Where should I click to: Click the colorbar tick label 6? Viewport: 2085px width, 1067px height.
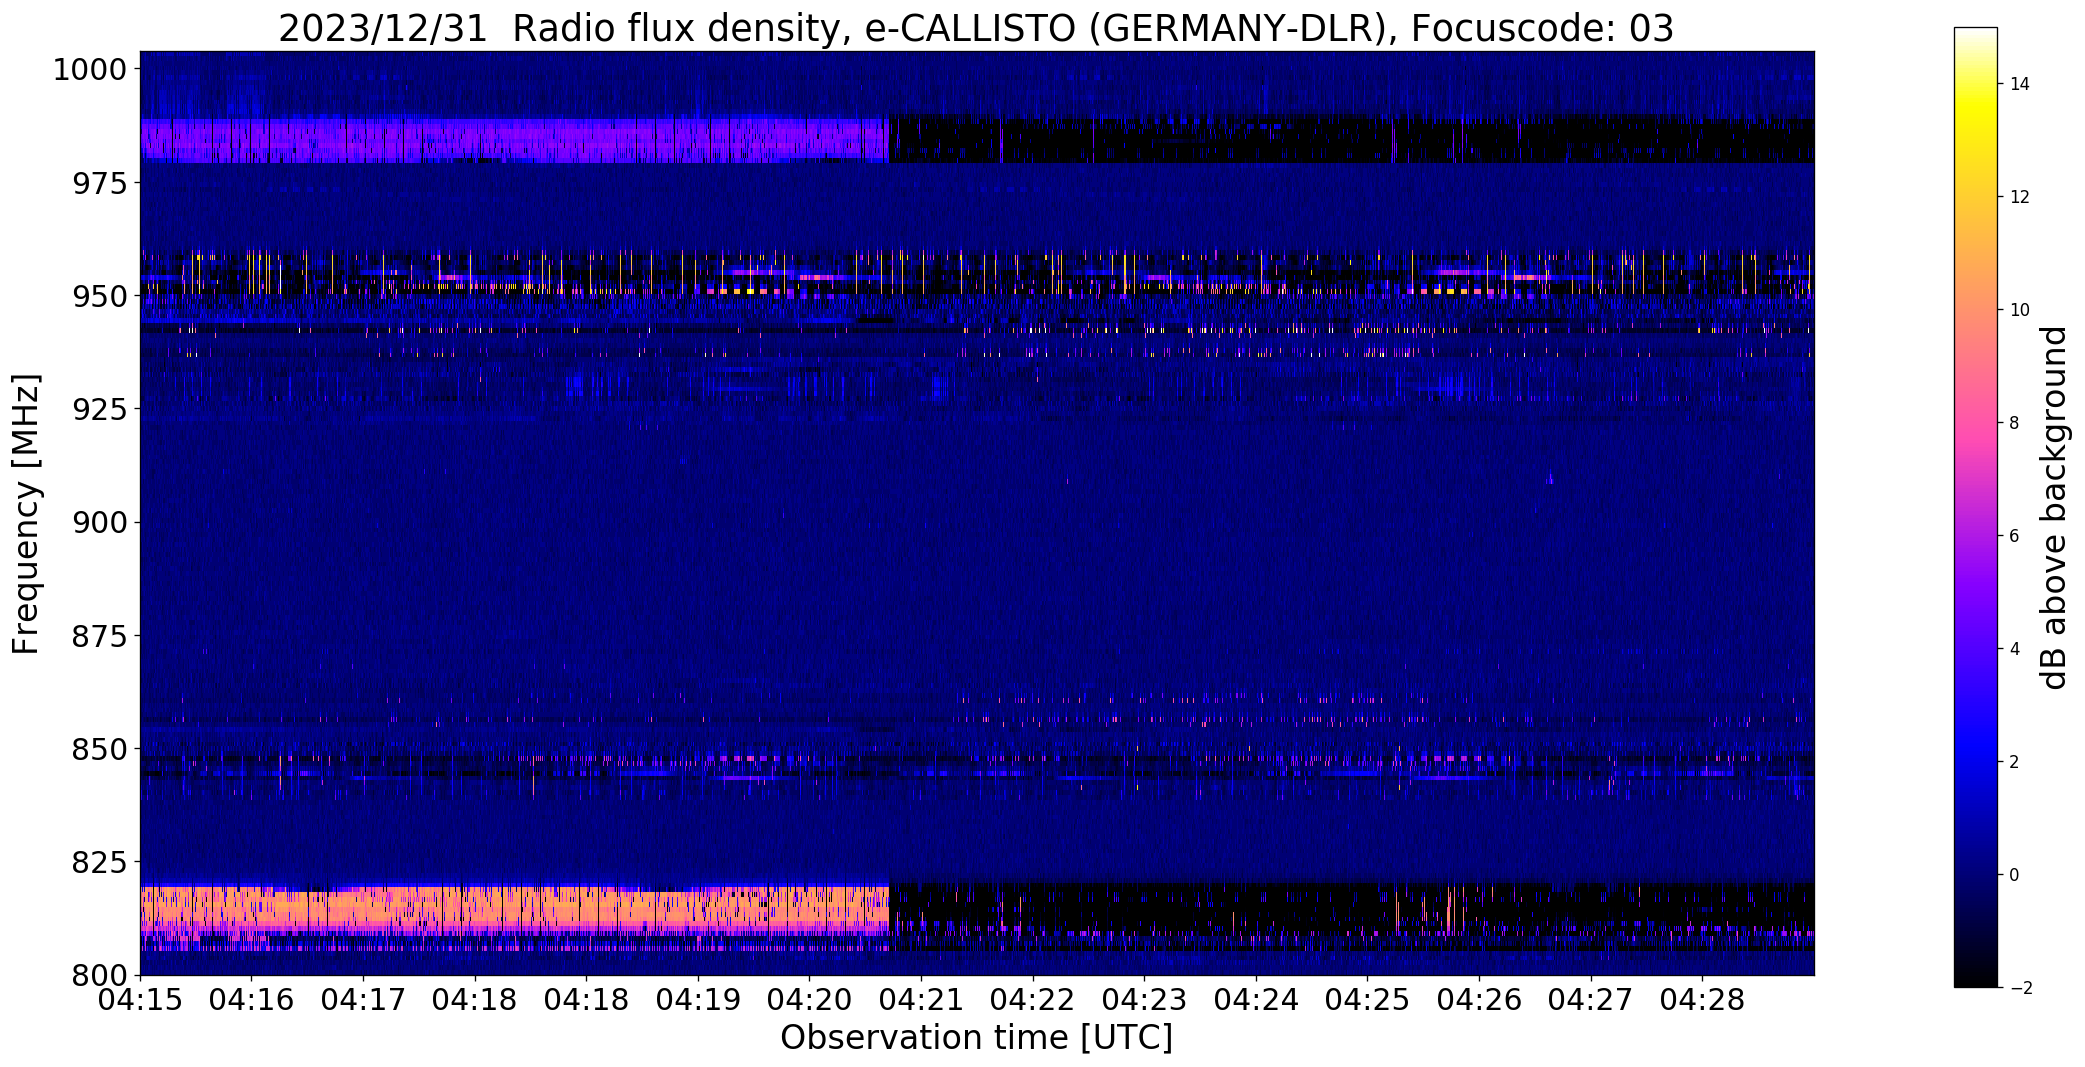pyautogui.click(x=2014, y=536)
